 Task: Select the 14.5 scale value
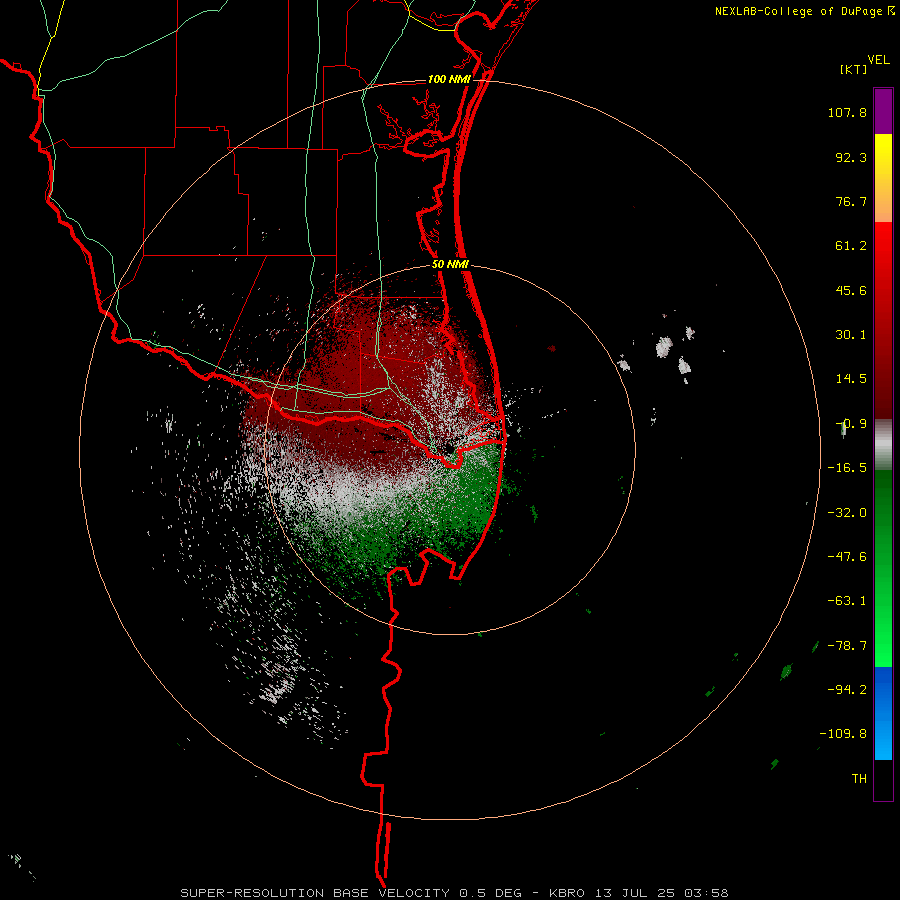pos(851,379)
